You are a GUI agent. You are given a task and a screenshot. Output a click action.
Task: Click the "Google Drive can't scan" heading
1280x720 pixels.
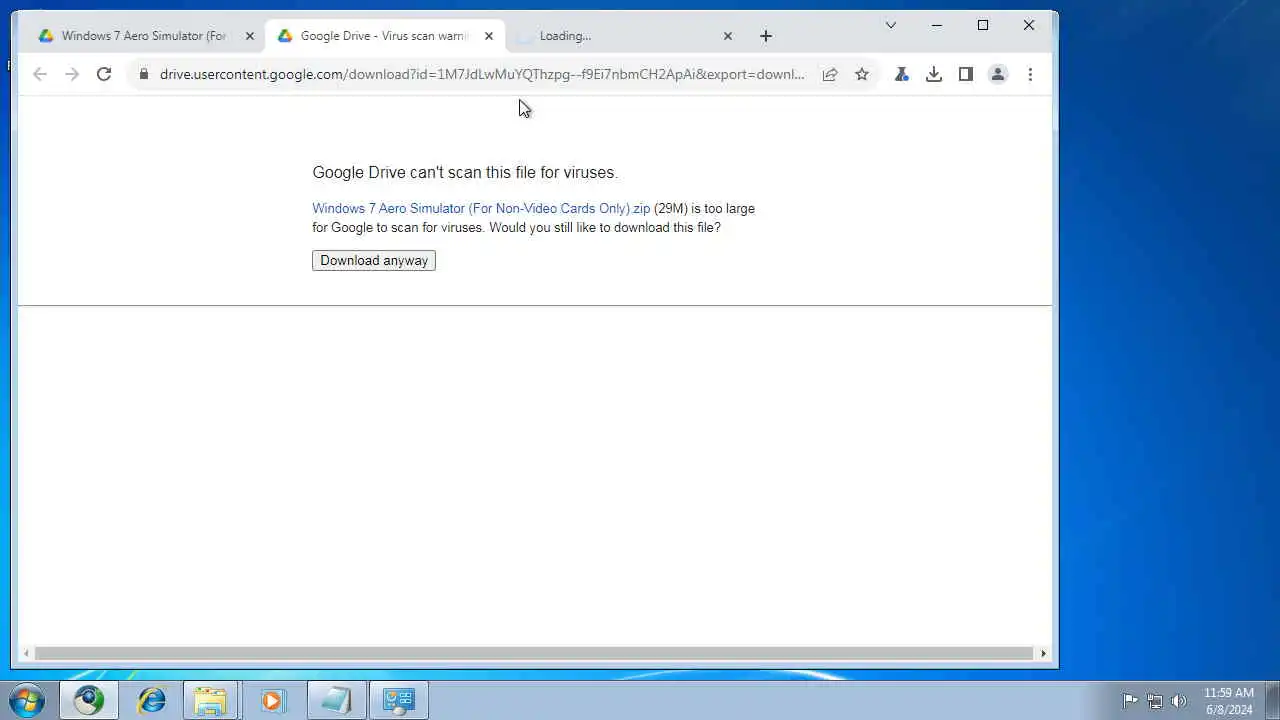(x=465, y=172)
